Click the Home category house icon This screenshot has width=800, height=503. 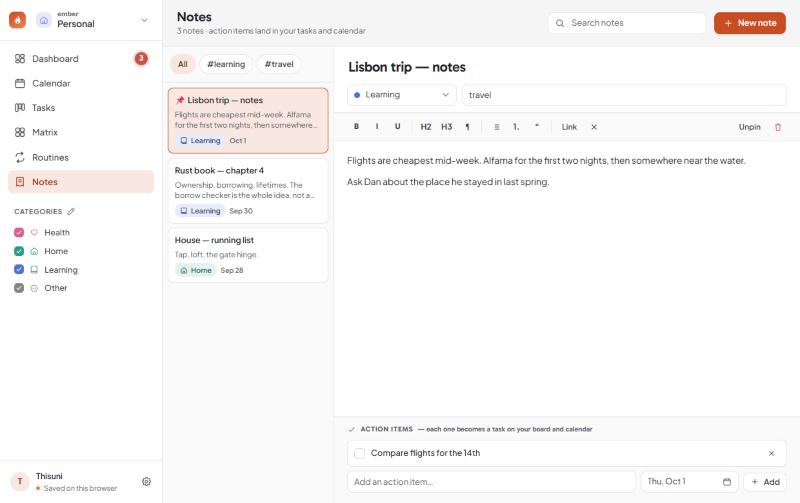(x=34, y=251)
